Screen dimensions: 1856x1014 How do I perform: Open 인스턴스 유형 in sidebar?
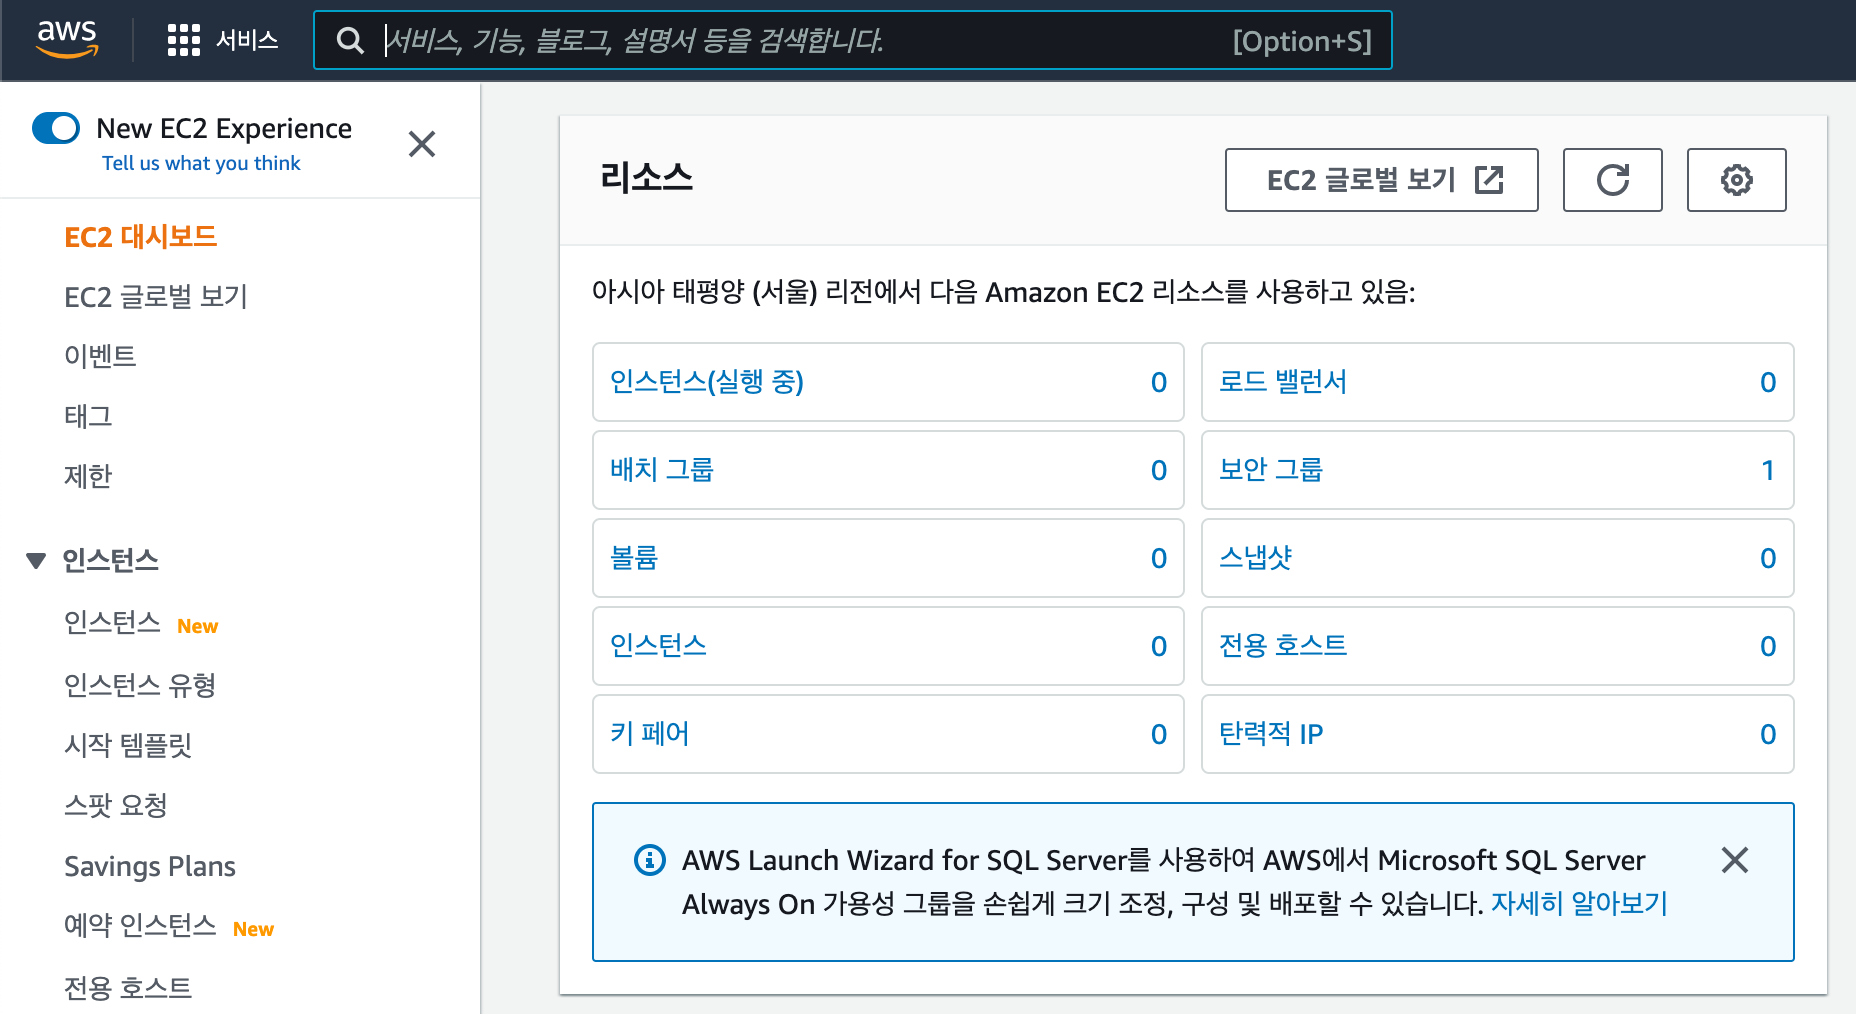point(140,685)
